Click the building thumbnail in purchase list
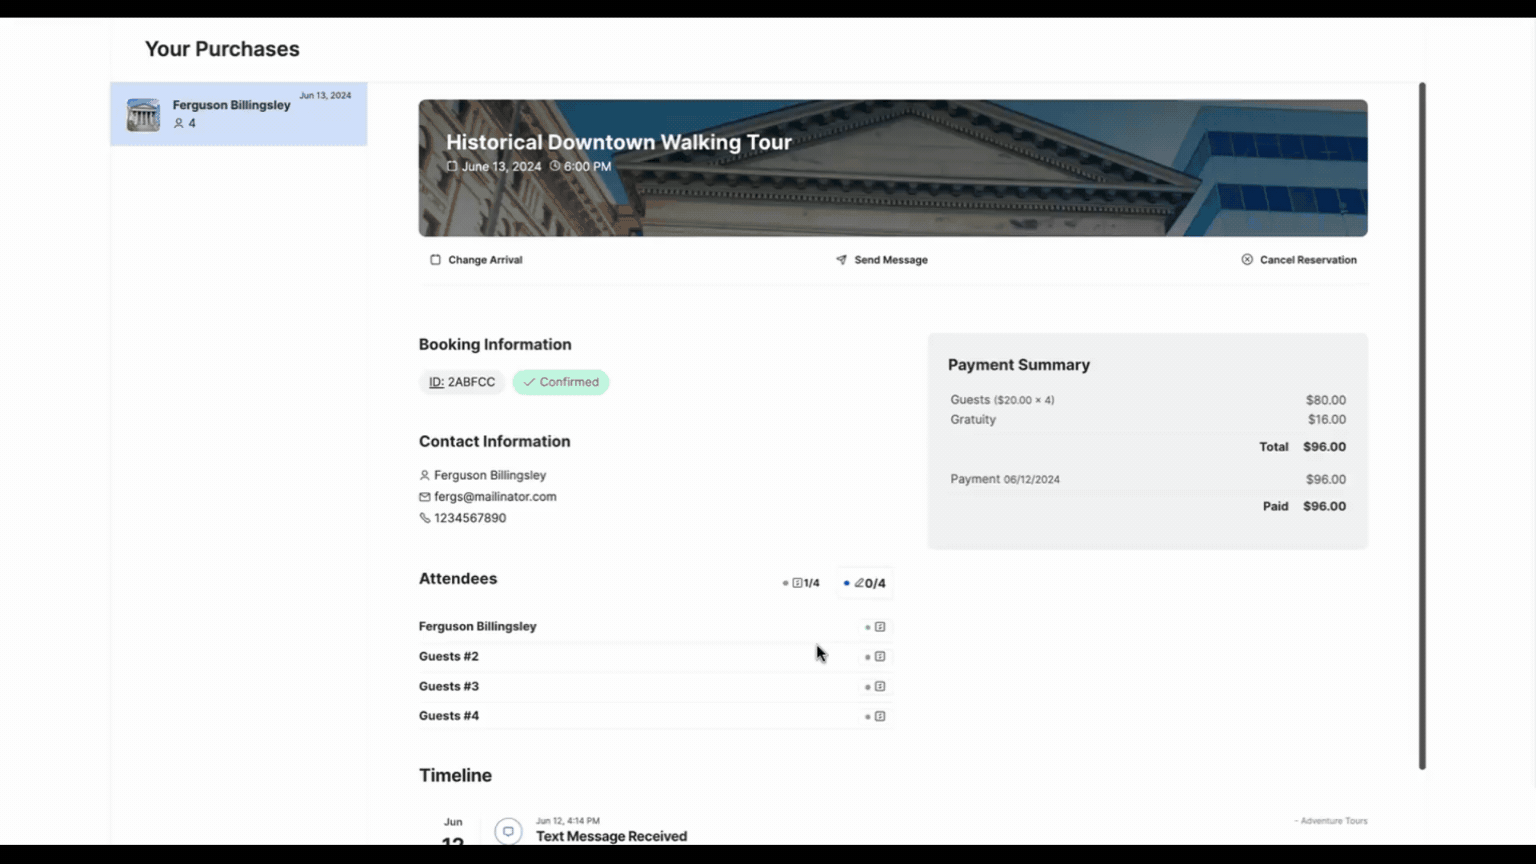This screenshot has height=864, width=1536. click(x=143, y=114)
